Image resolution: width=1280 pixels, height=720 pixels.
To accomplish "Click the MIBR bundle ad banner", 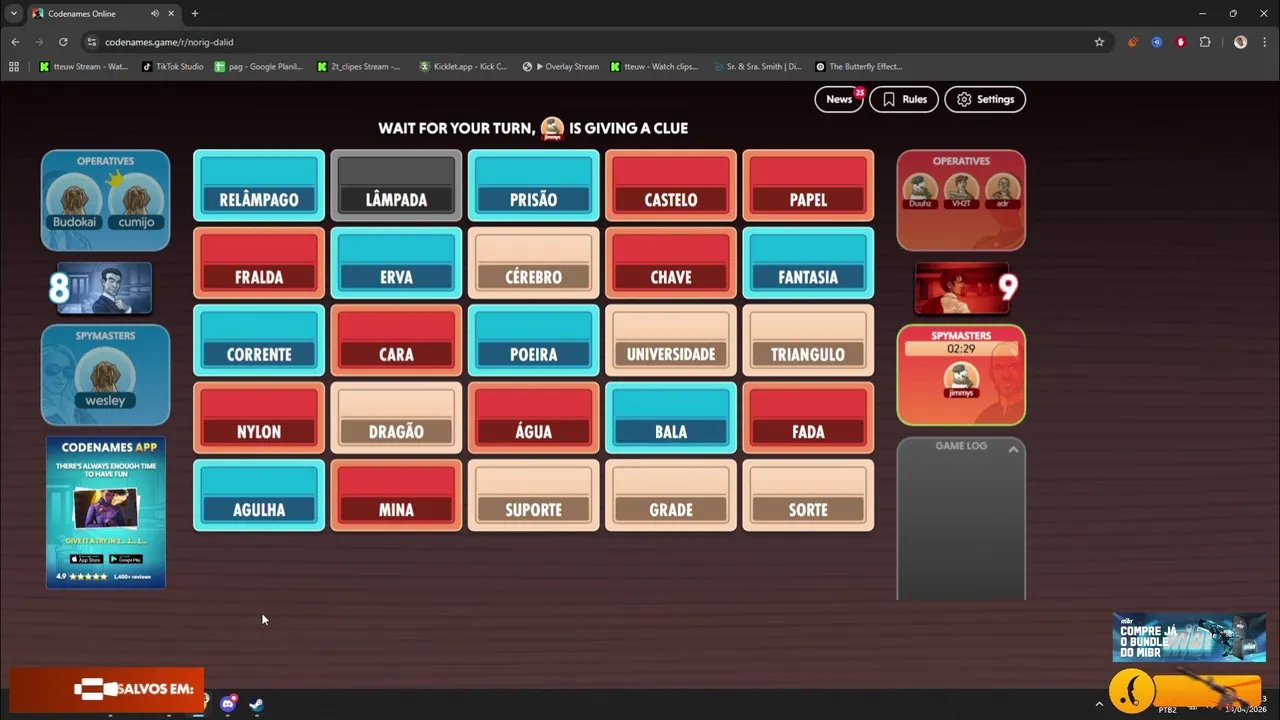I will tap(1189, 637).
